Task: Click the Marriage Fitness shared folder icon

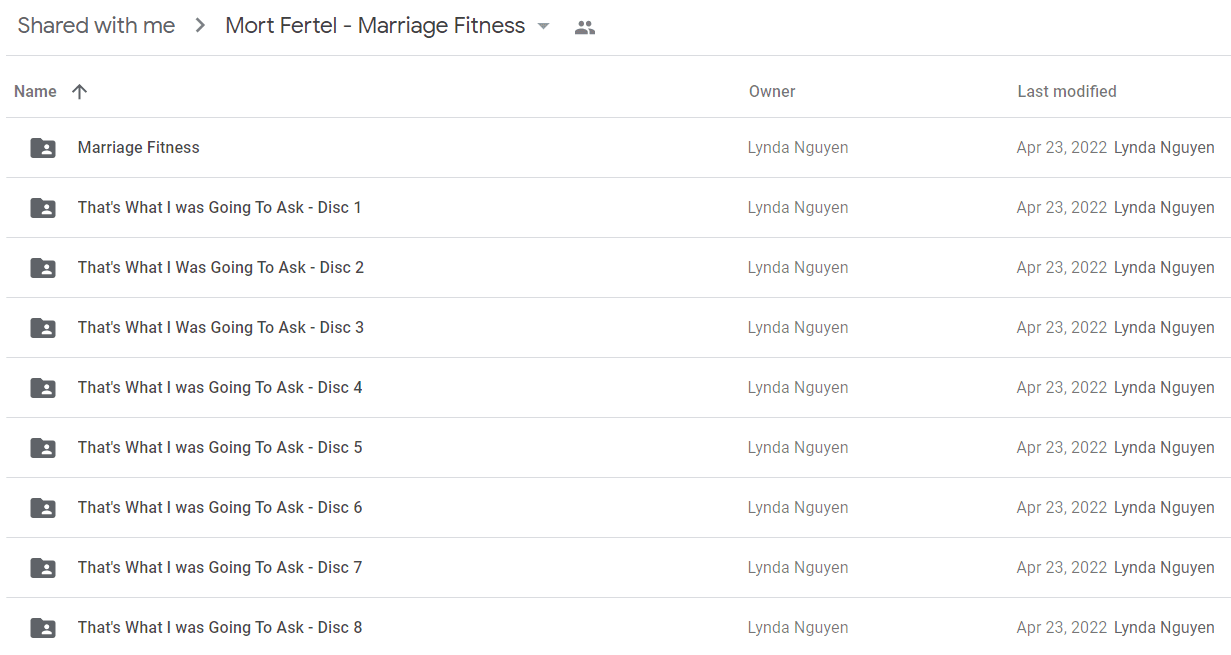Action: 43,148
